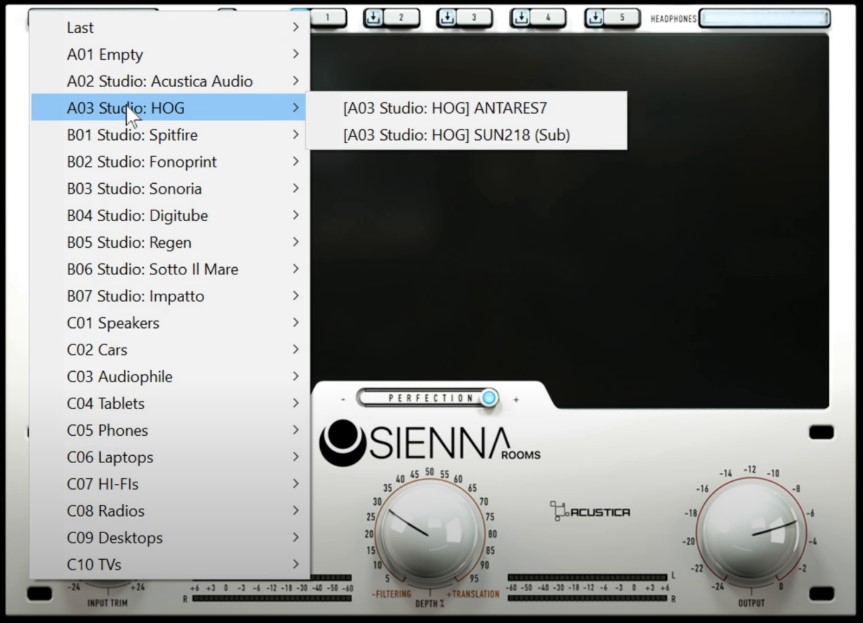Click the save icon beside preset slot 3

pos(447,18)
